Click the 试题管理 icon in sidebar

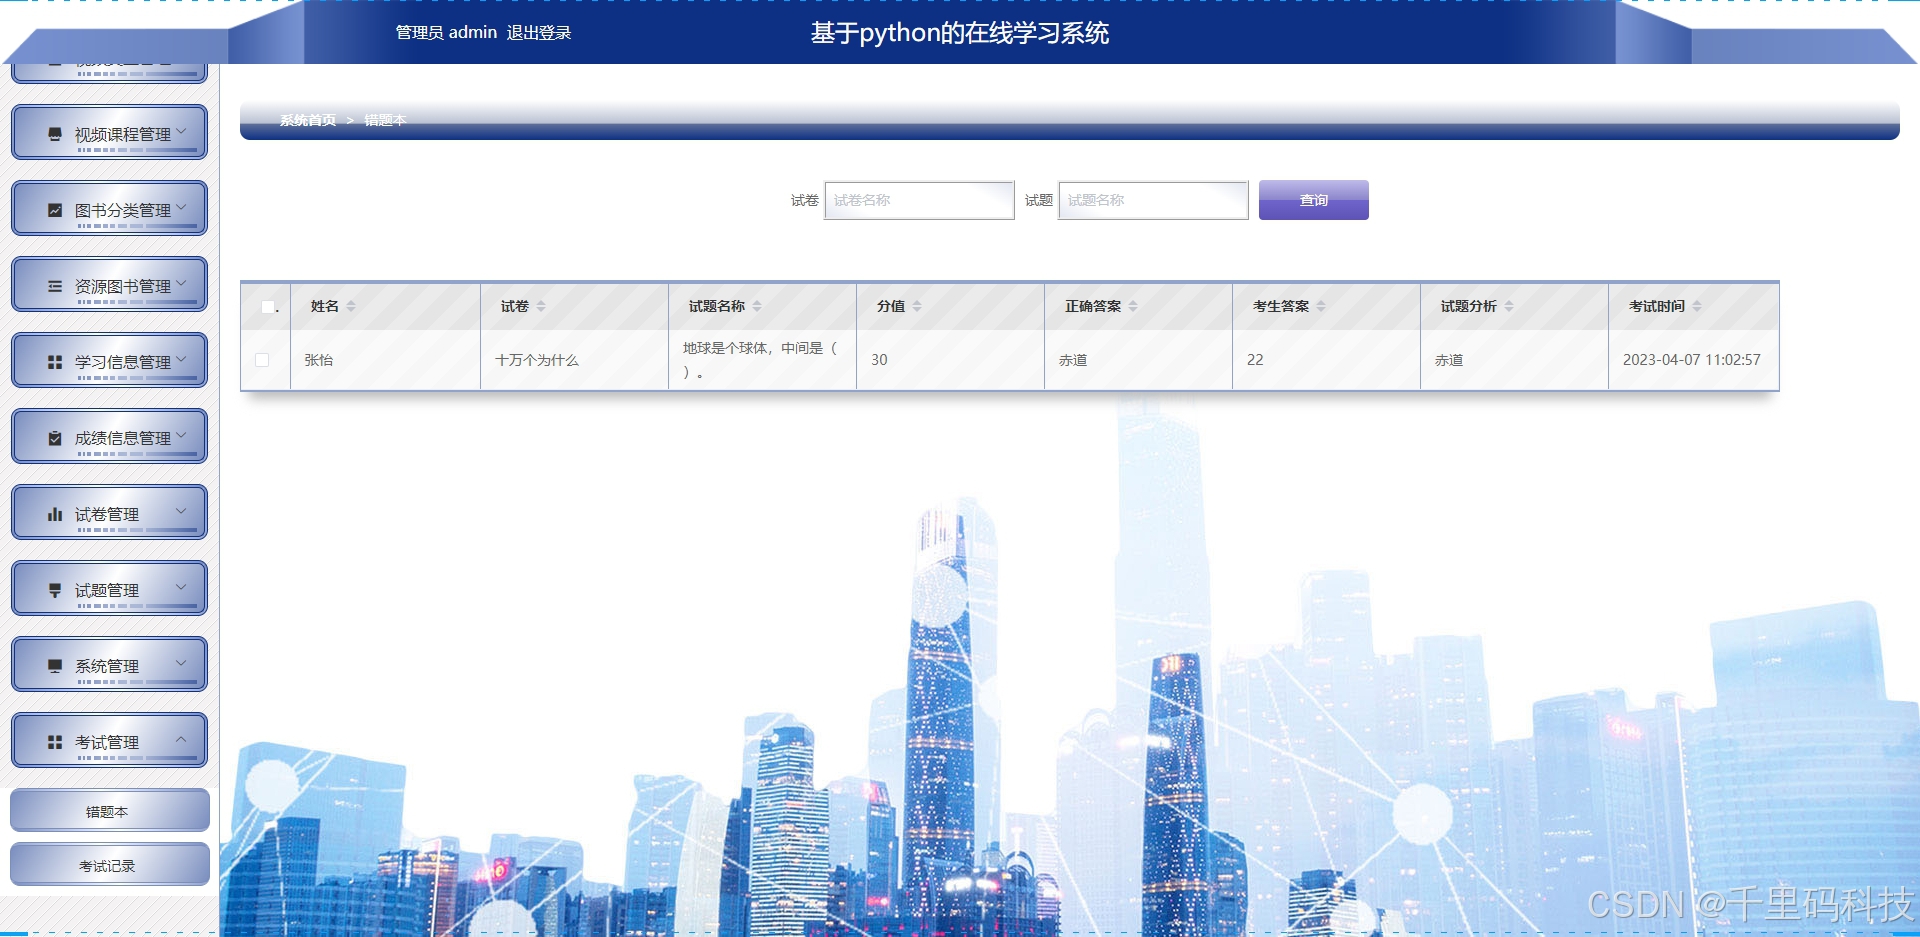(x=55, y=590)
